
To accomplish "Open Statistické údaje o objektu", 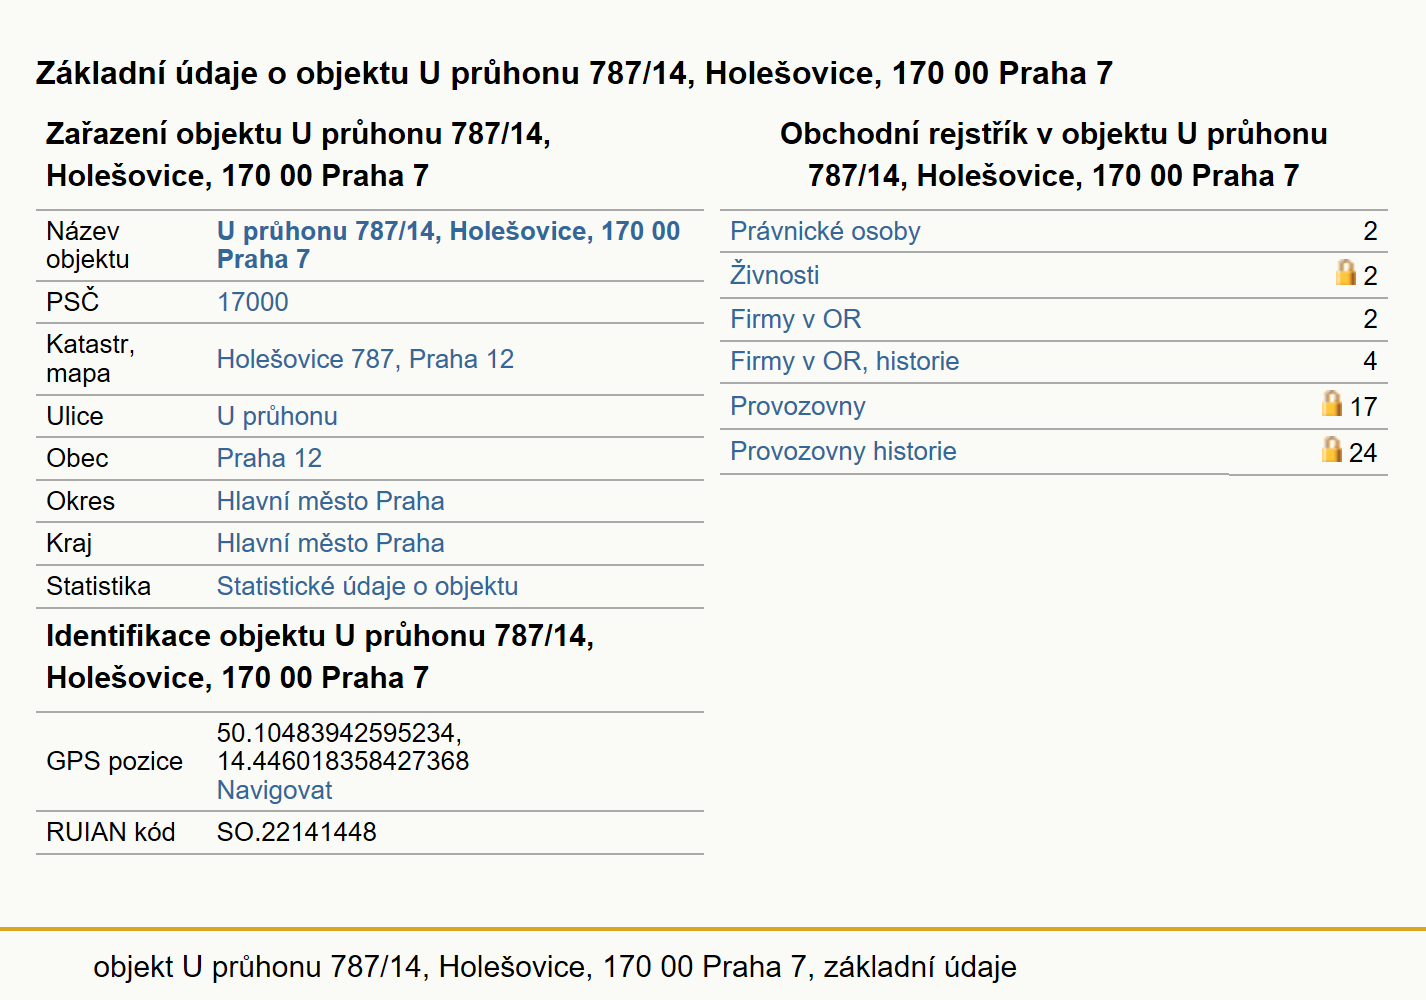I will click(367, 586).
